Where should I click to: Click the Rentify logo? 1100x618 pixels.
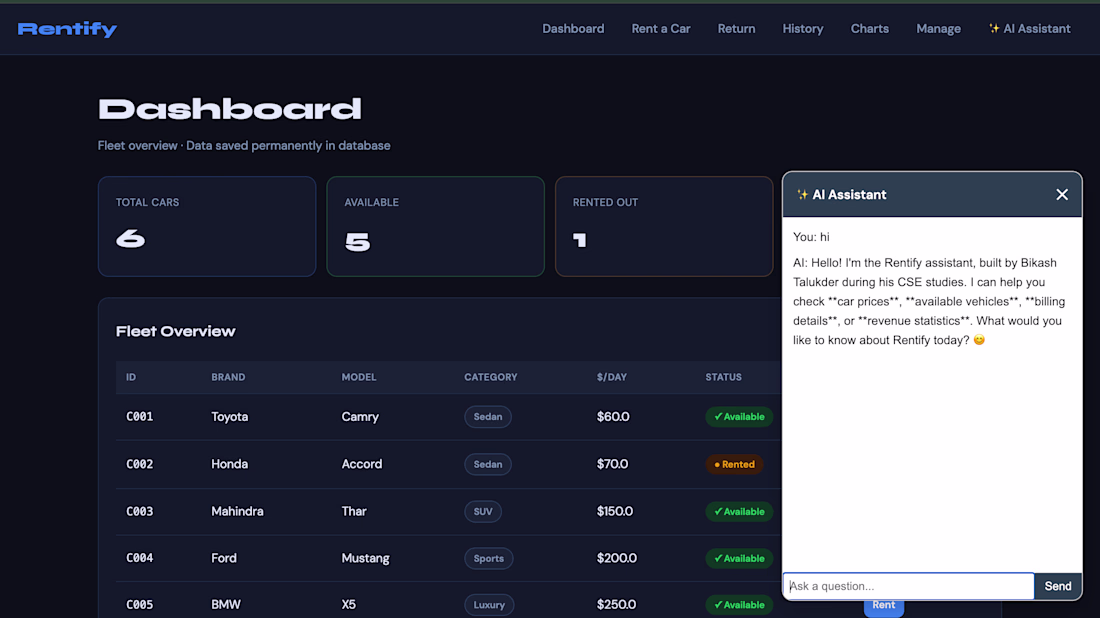click(x=67, y=29)
